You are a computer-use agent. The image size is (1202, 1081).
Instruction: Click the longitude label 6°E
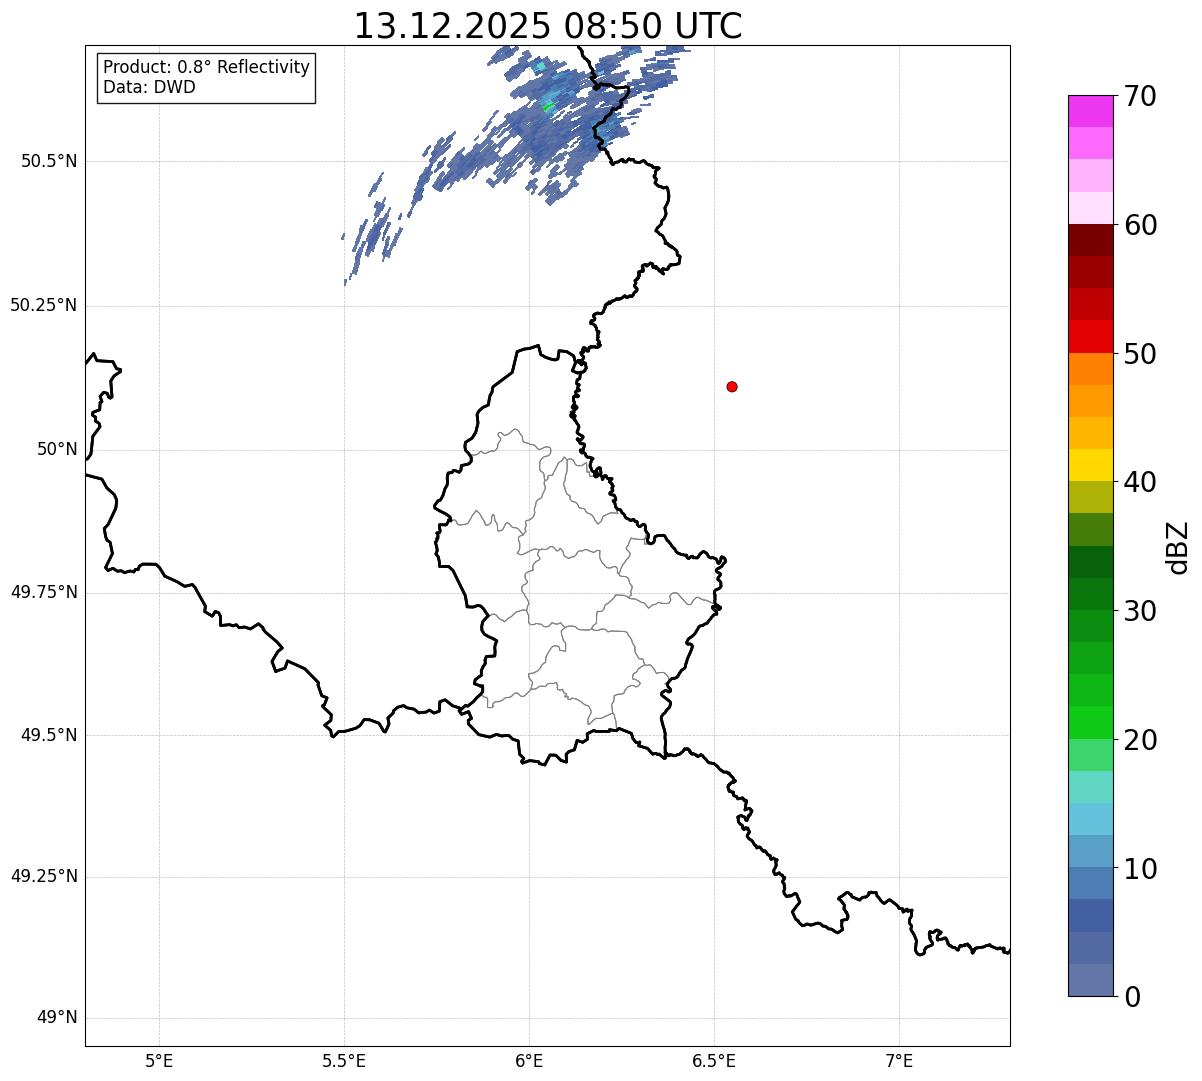[529, 1060]
